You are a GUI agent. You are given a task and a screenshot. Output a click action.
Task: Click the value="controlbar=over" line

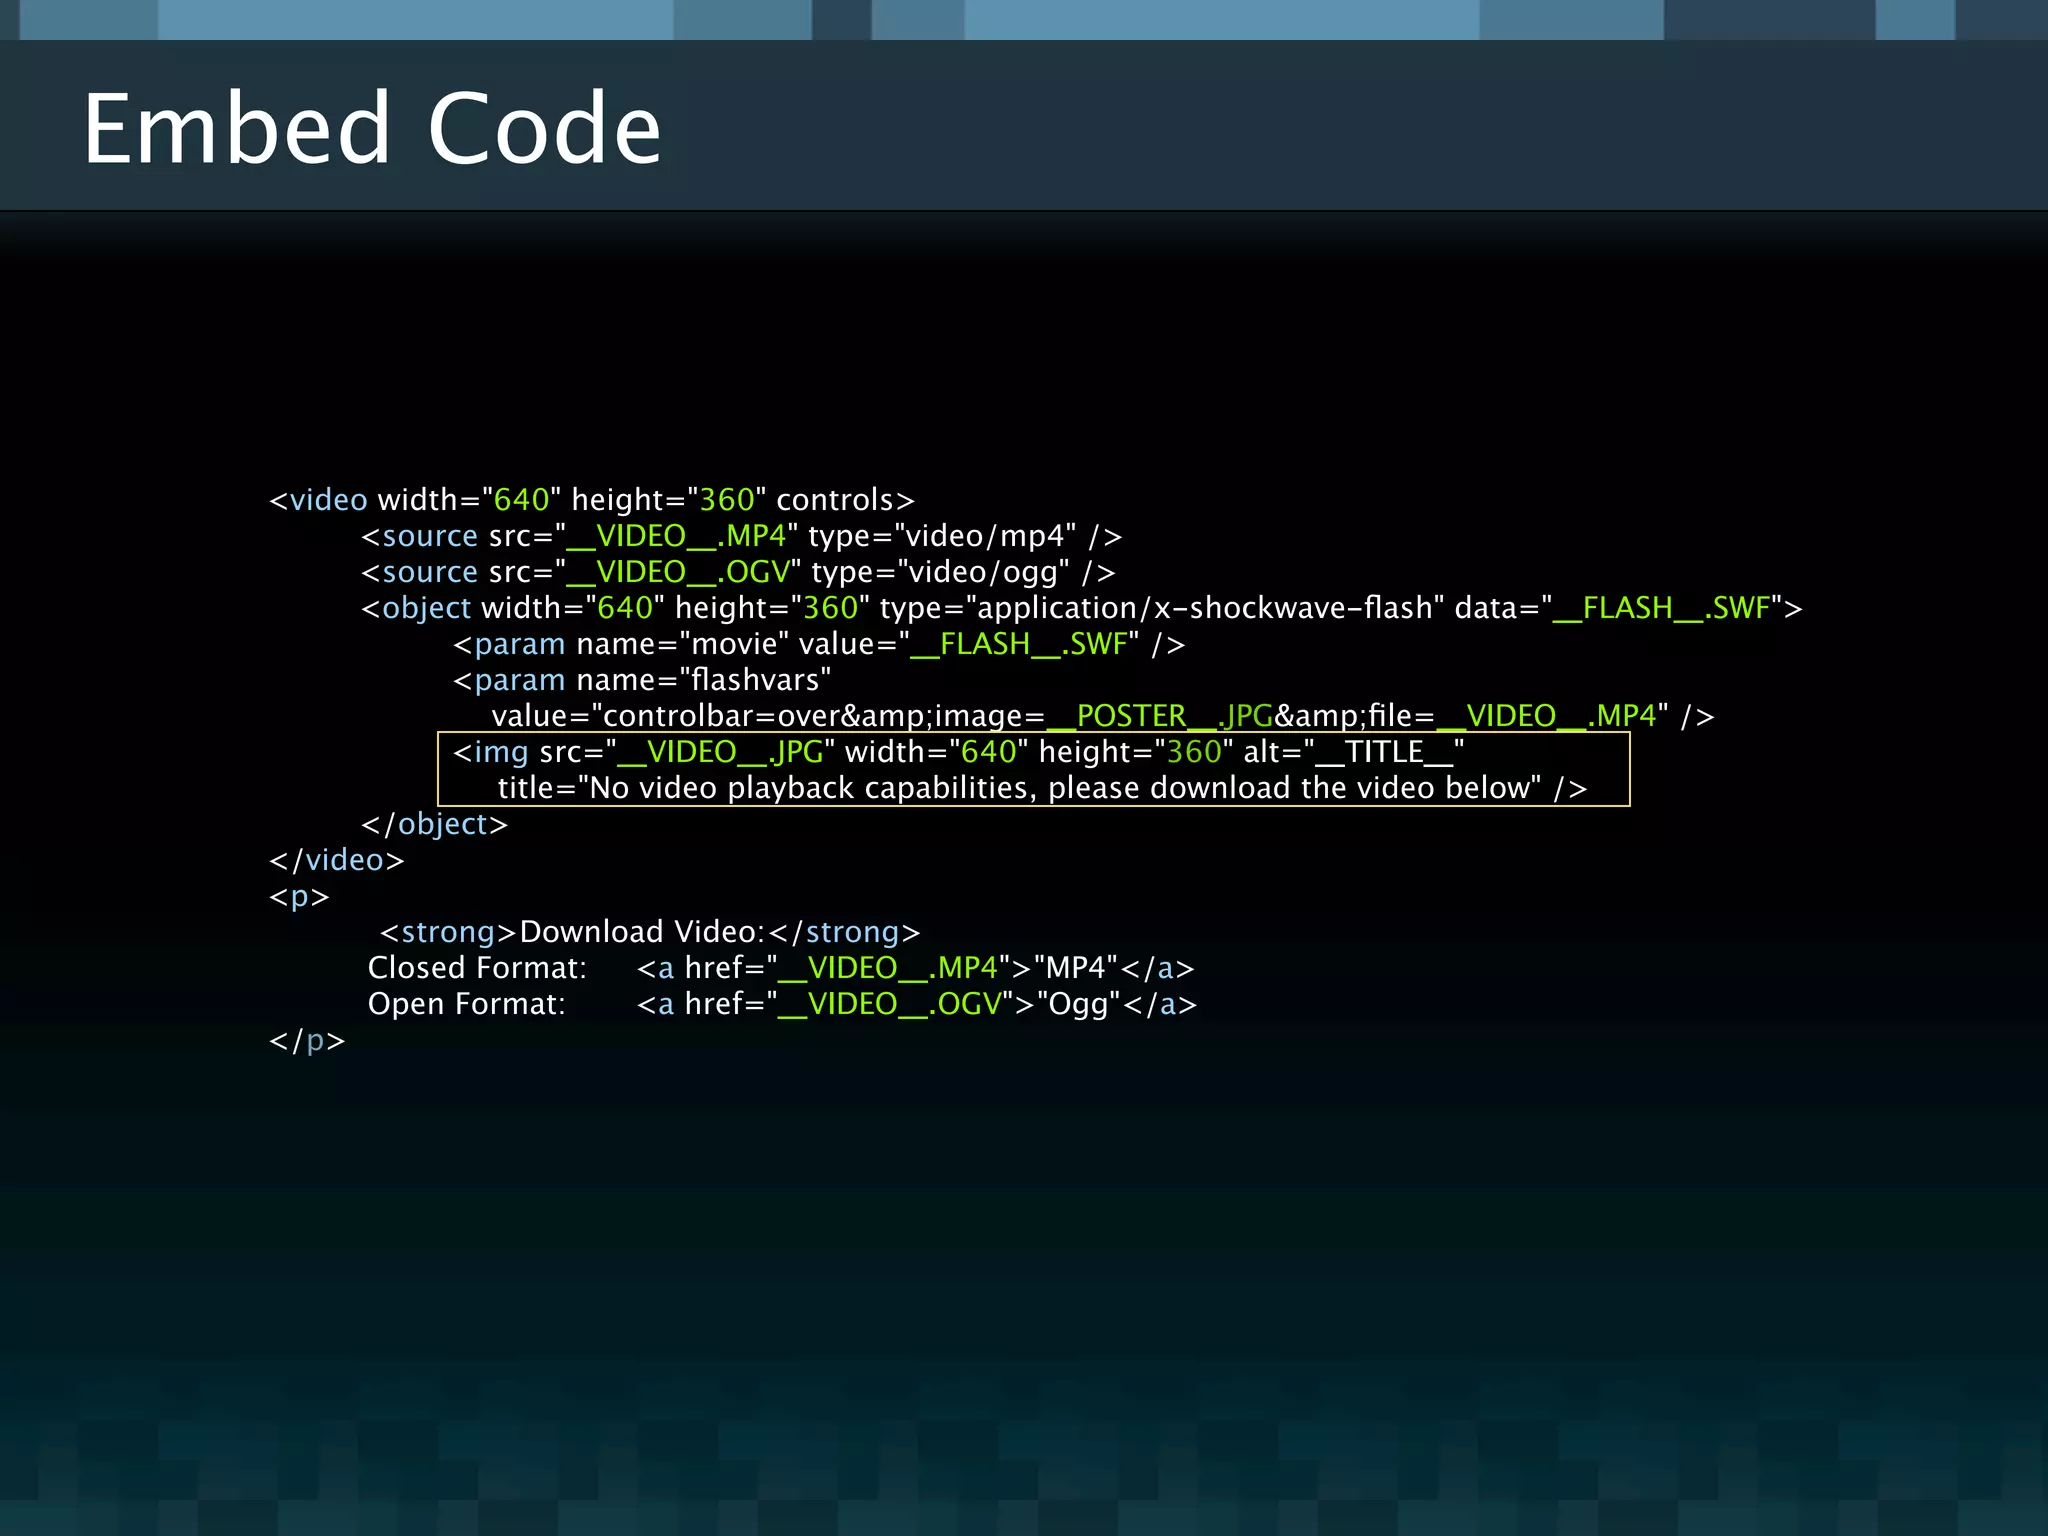point(1103,716)
